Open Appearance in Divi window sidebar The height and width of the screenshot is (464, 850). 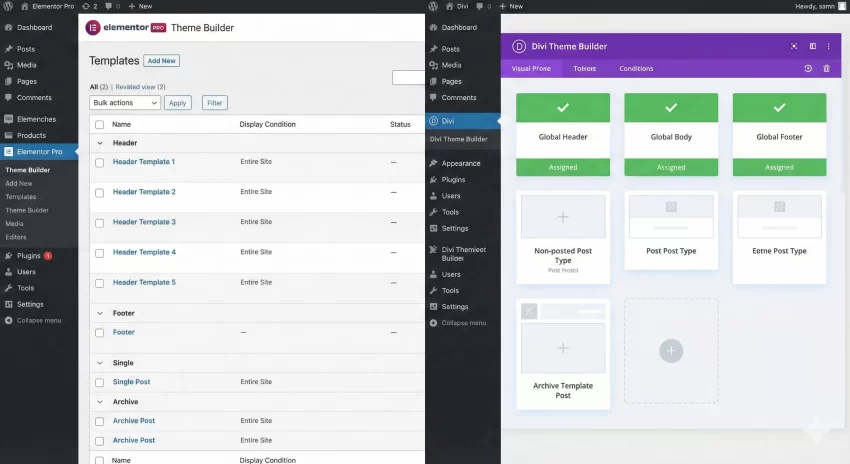[x=463, y=164]
